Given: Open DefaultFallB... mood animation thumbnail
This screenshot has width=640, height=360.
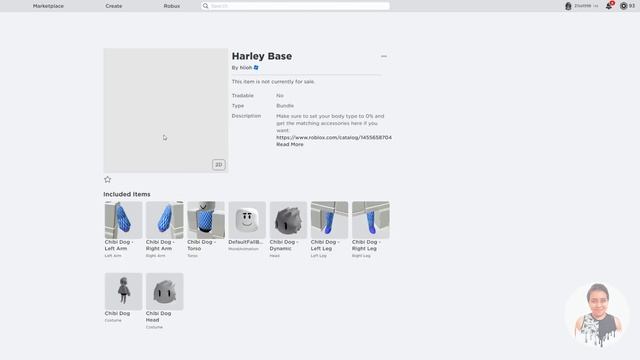Looking at the screenshot, I should point(247,220).
